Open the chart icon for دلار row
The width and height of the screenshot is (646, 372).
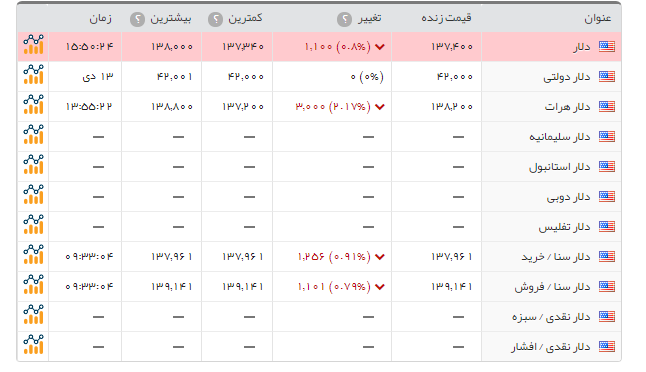point(33,45)
